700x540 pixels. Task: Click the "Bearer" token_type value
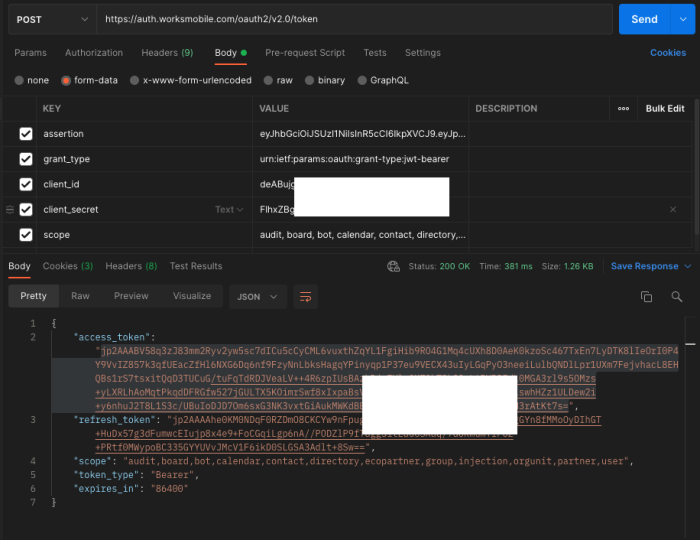pyautogui.click(x=172, y=475)
